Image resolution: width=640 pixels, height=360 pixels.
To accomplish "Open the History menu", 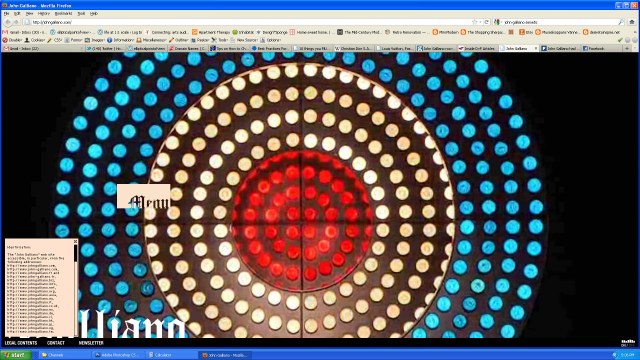I will [x=43, y=14].
